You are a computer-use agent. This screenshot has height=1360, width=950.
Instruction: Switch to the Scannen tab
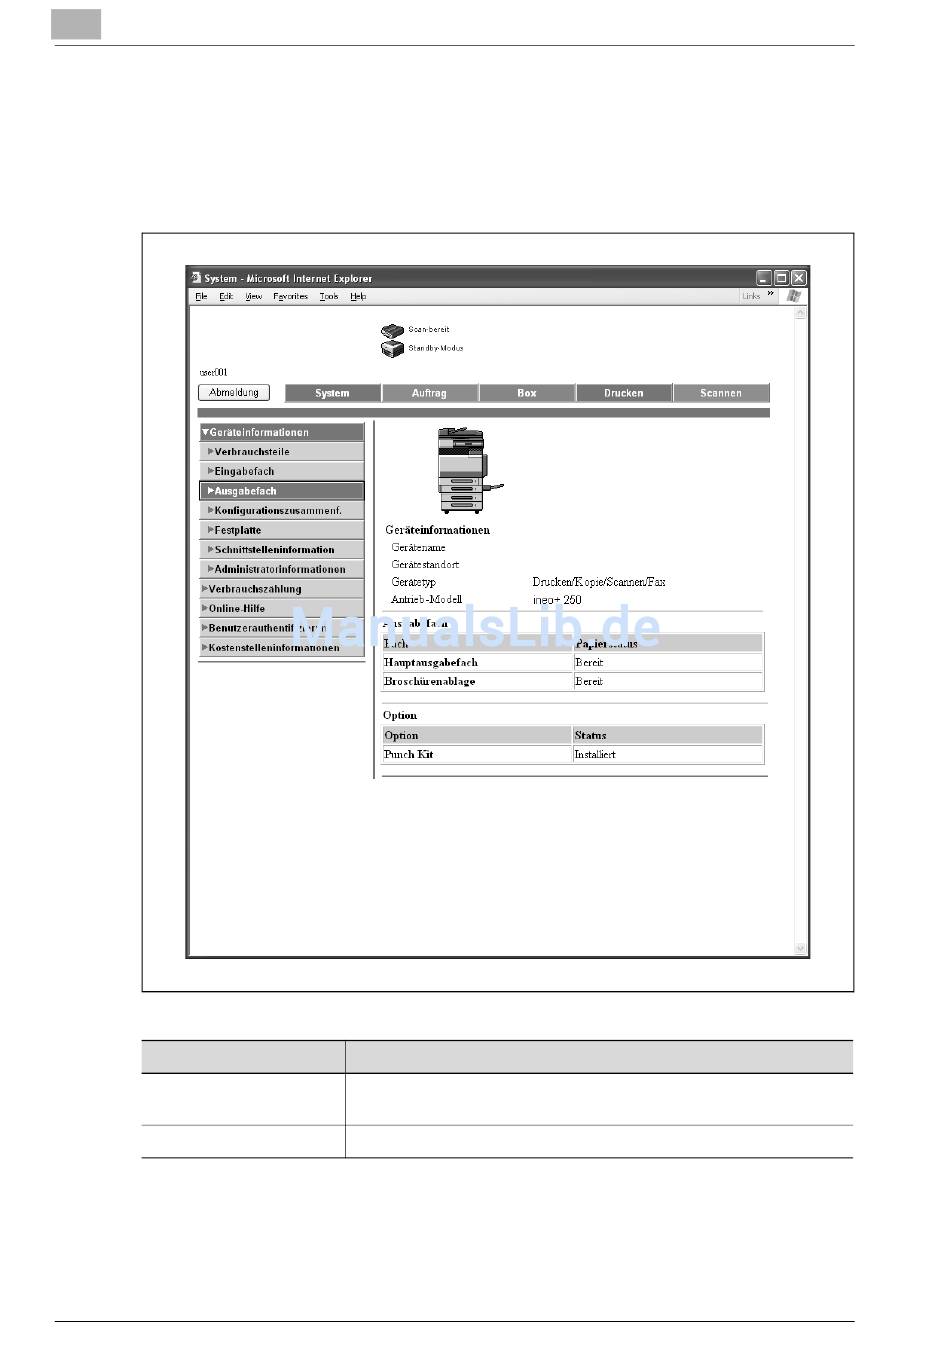[721, 393]
